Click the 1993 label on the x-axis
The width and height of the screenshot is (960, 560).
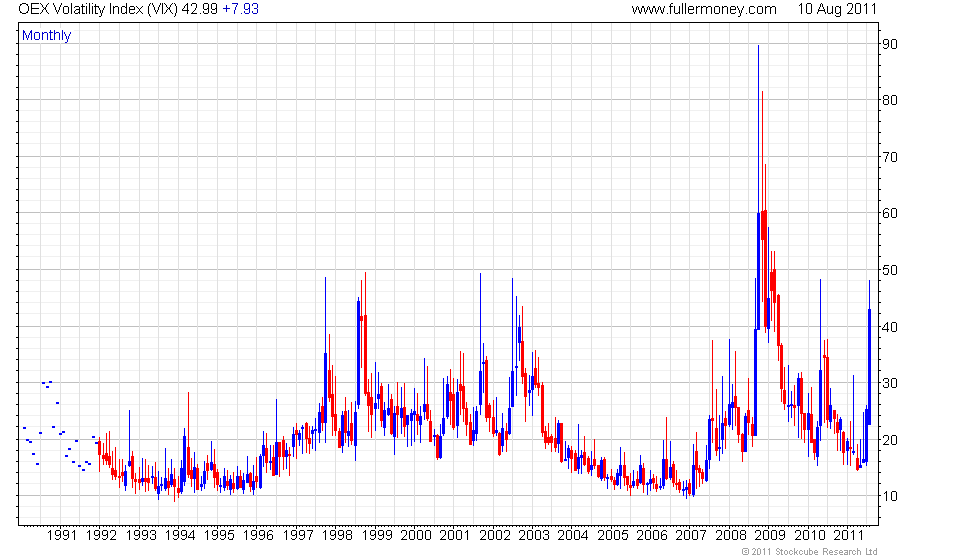(141, 536)
